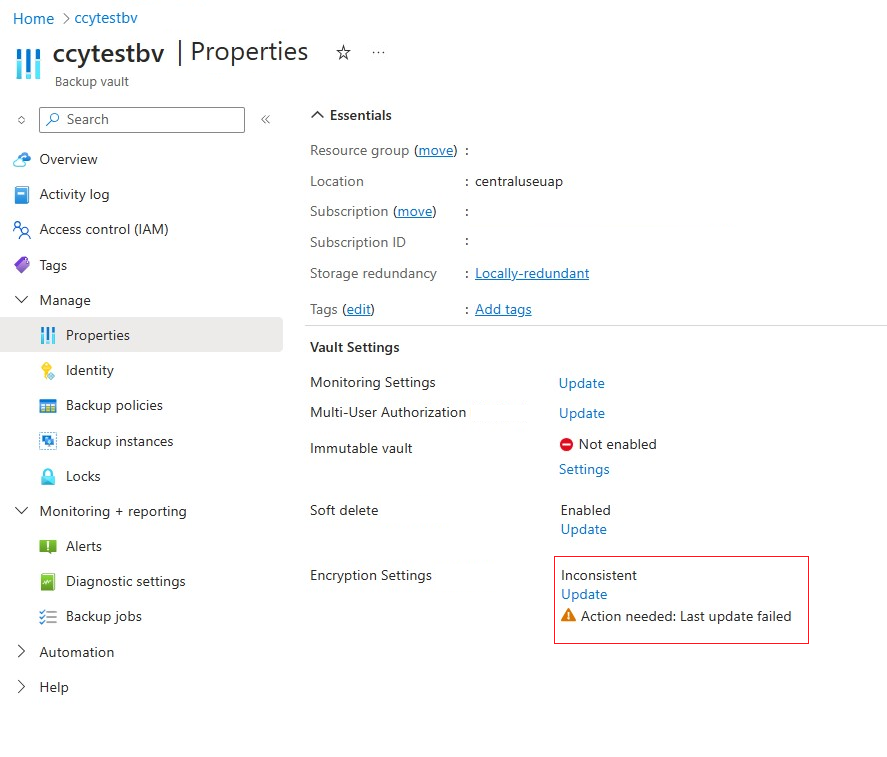Open Identity with the key icon

[x=48, y=371]
